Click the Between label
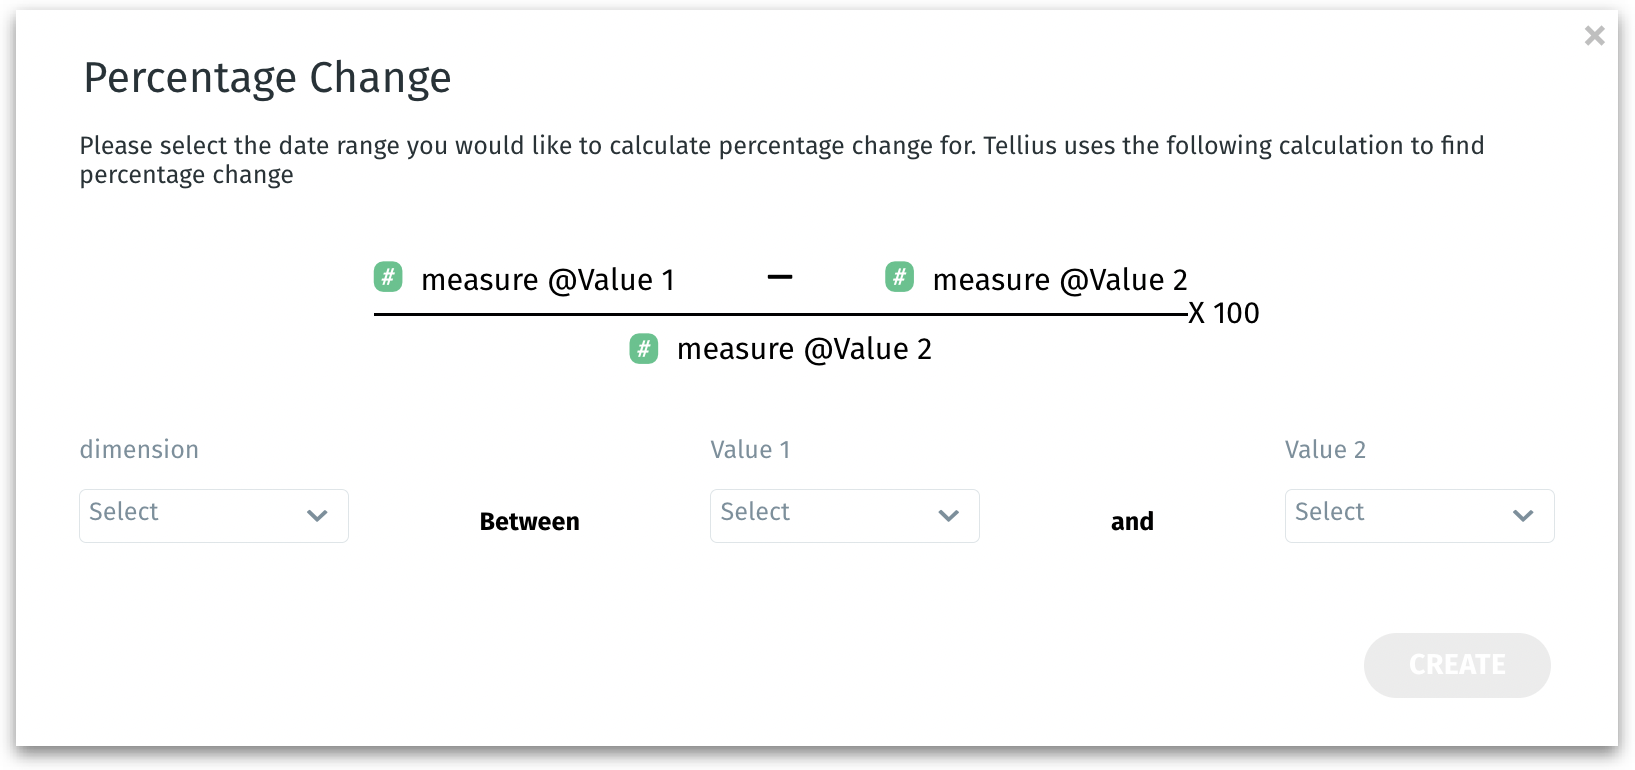This screenshot has height=770, width=1635. coord(529,522)
